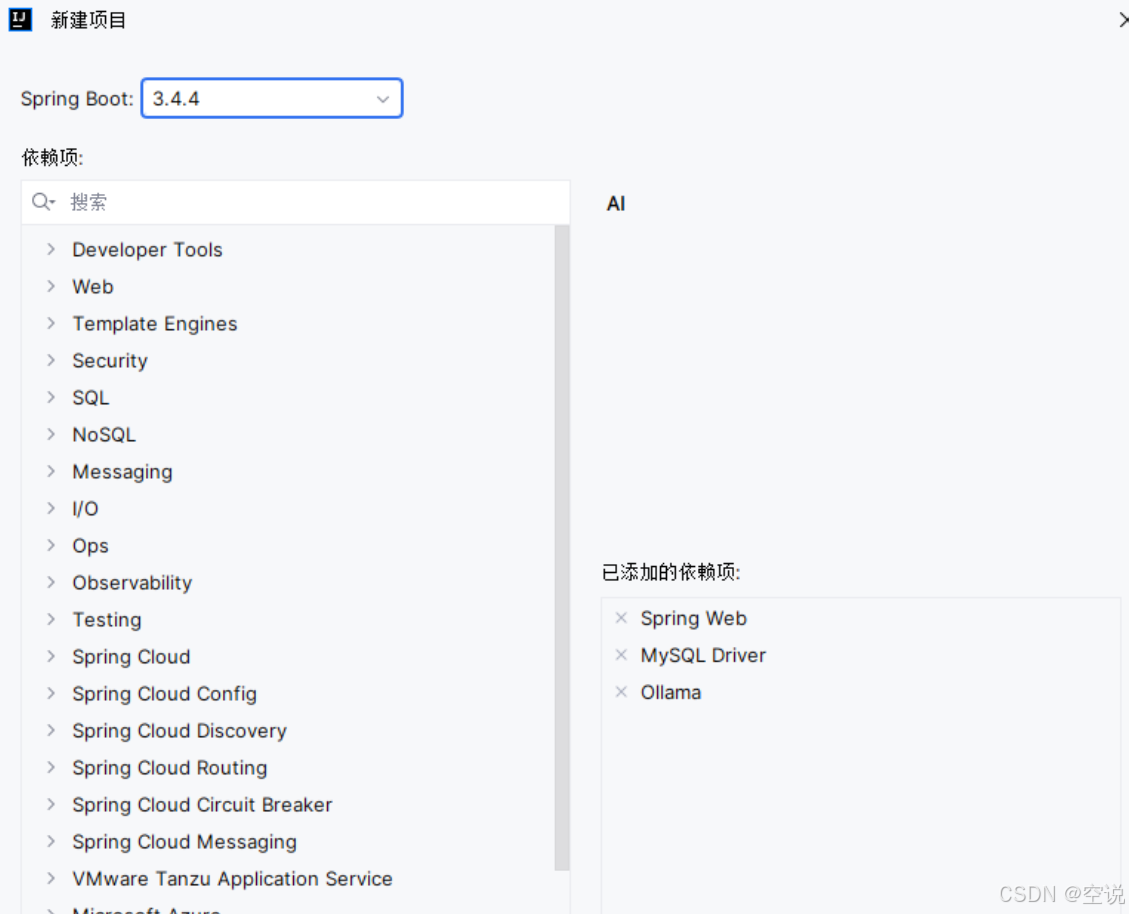Select the Spring Cloud Discovery row

coord(288,730)
